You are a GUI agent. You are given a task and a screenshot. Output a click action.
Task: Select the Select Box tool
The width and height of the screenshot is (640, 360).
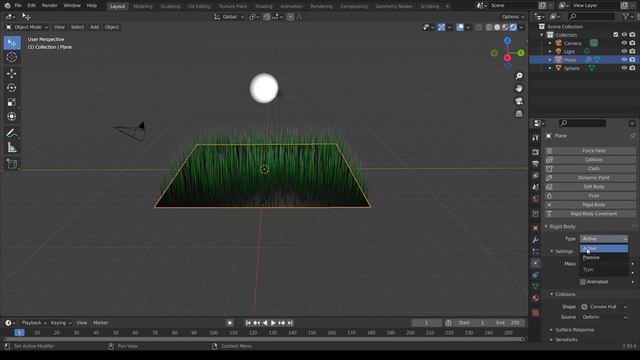click(x=12, y=43)
